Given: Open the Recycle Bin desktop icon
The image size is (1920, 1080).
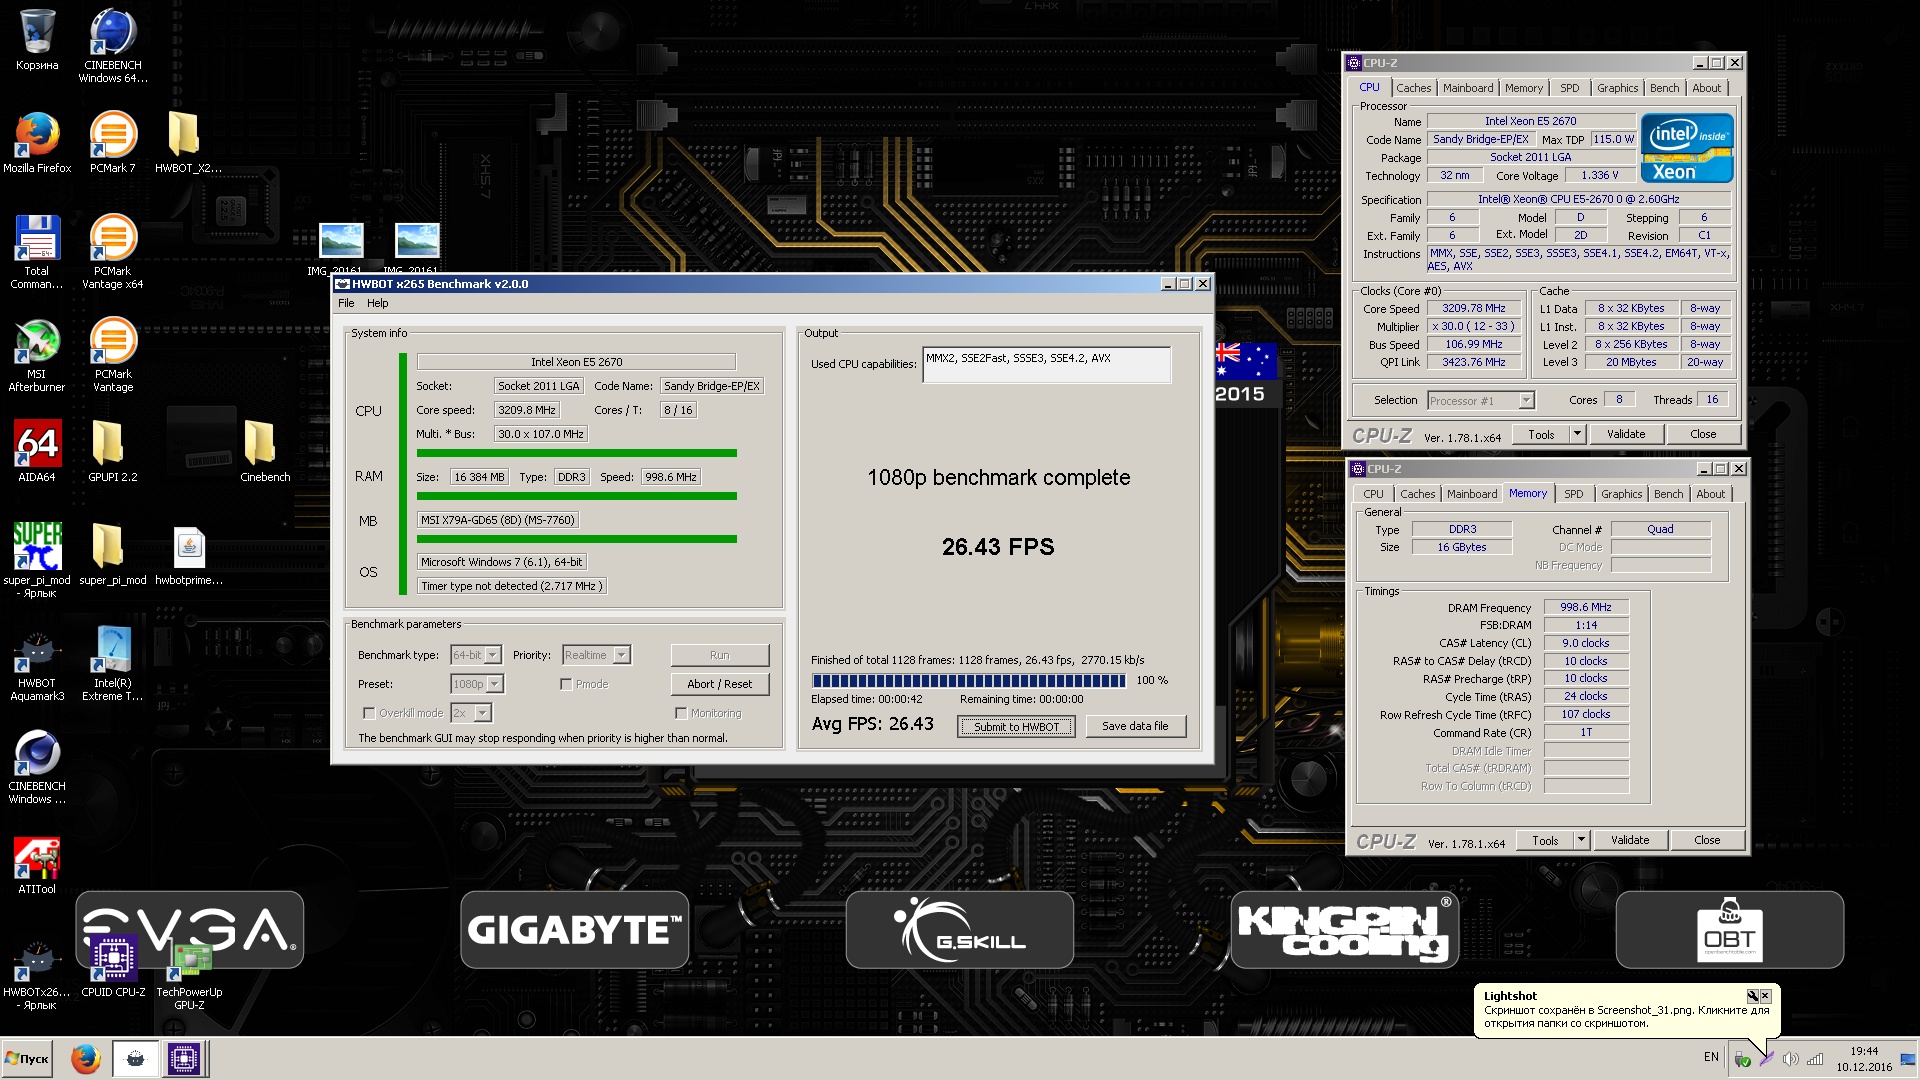Looking at the screenshot, I should [37, 40].
